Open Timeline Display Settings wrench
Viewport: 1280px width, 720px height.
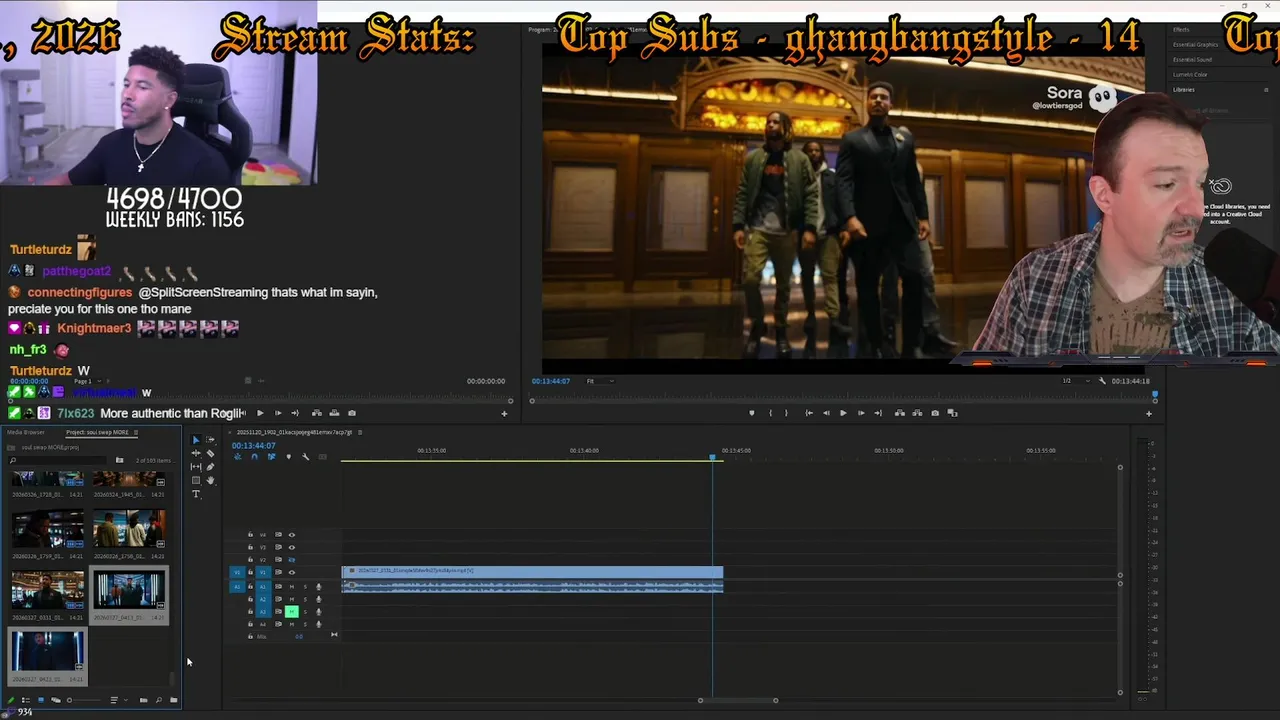click(306, 457)
